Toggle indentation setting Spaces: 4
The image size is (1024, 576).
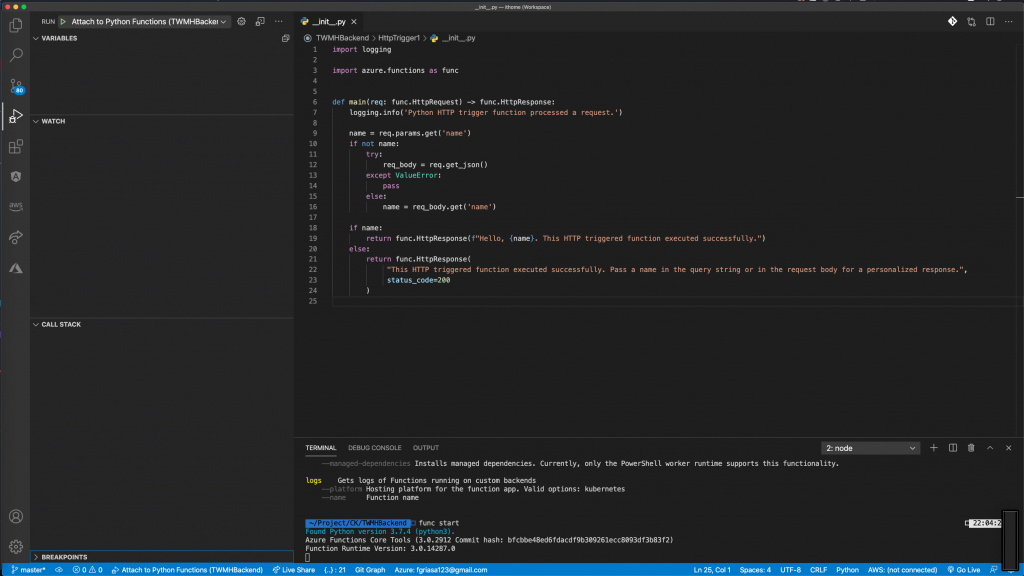tap(755, 570)
